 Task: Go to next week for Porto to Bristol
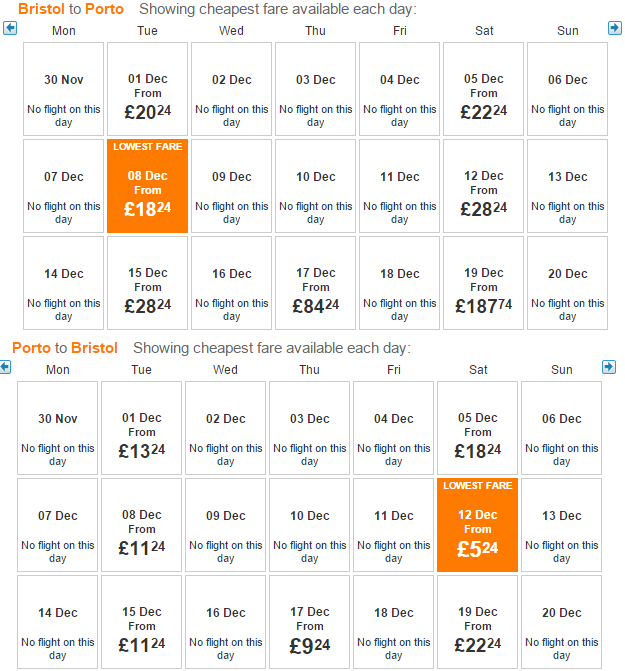coord(609,367)
